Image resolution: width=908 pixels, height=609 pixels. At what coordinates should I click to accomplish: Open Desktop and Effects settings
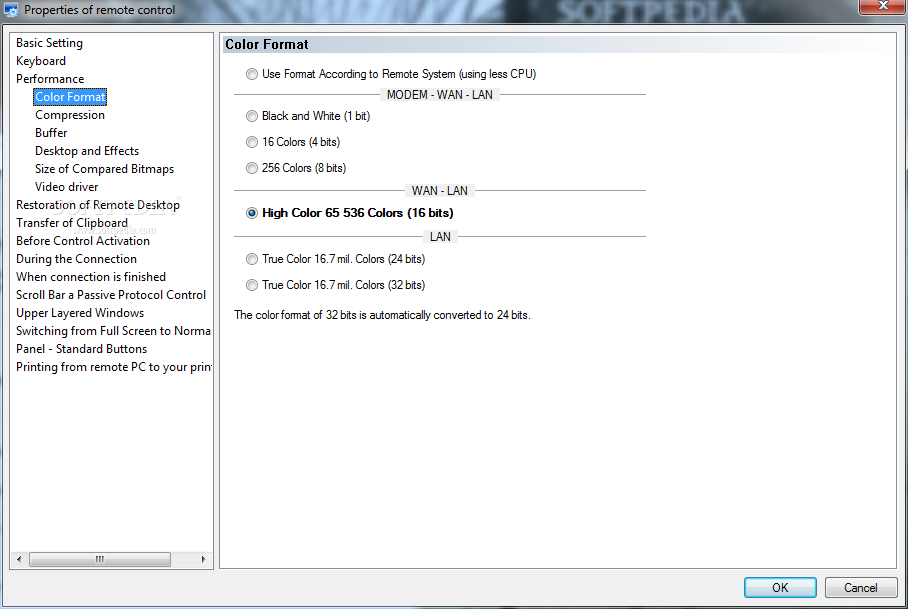pos(87,151)
